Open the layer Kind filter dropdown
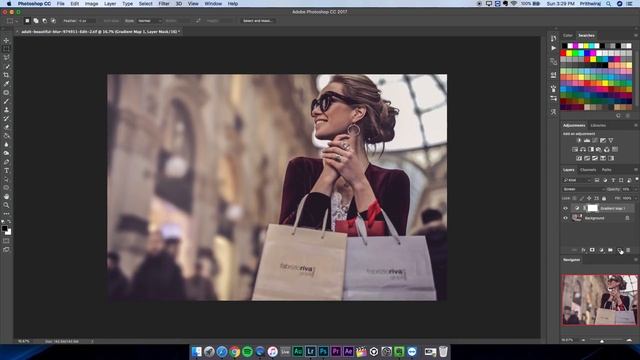640x360 pixels. point(577,180)
